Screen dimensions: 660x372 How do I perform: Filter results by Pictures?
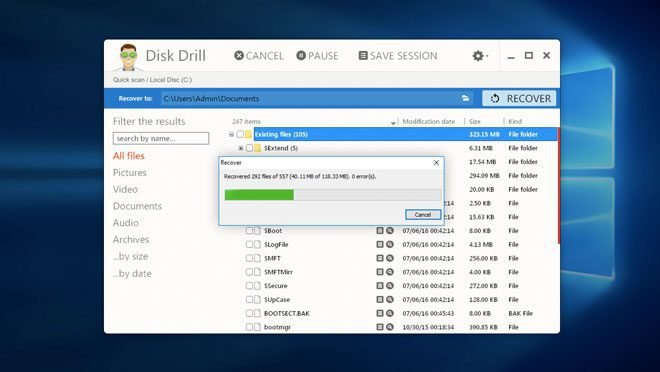pos(130,173)
